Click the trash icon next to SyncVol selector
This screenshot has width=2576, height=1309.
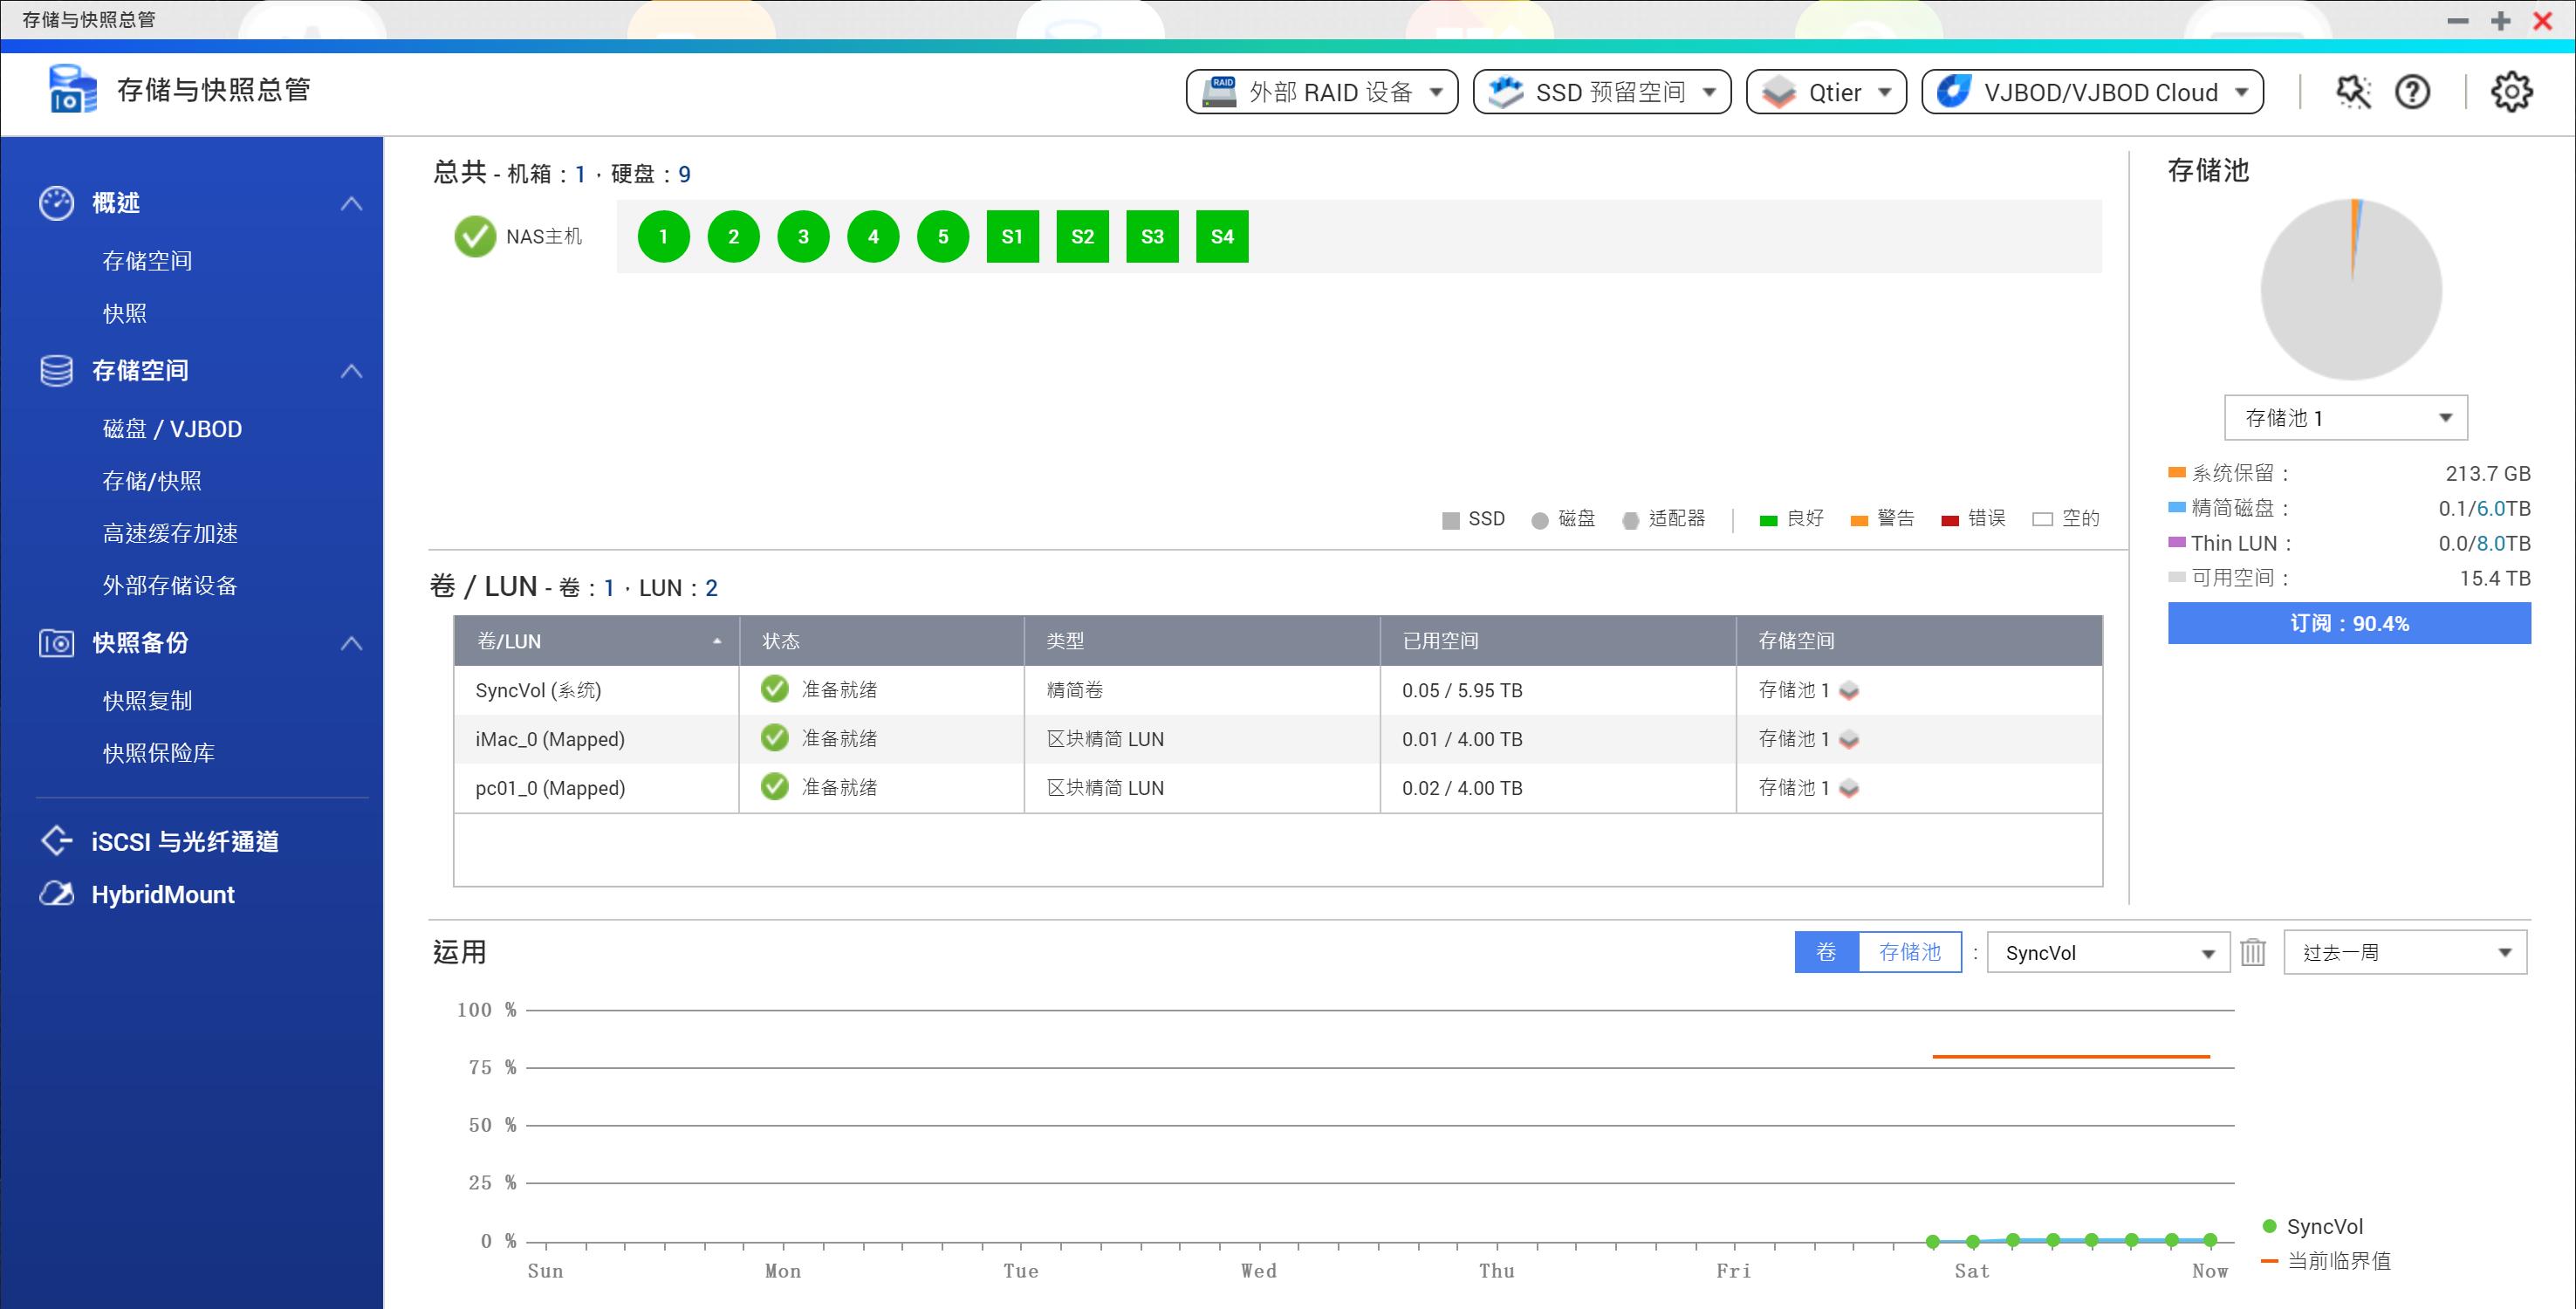tap(2253, 952)
